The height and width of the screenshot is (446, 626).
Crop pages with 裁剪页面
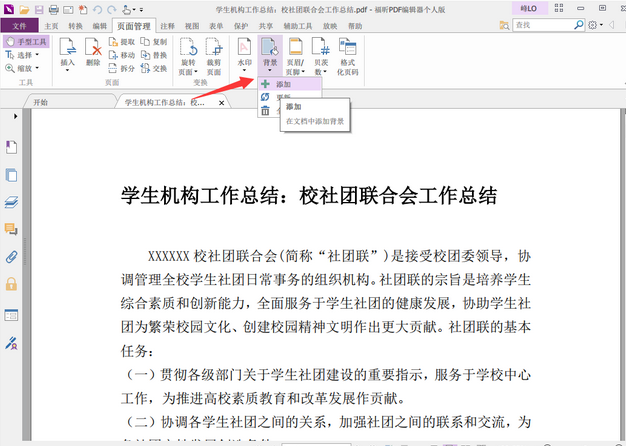point(214,57)
